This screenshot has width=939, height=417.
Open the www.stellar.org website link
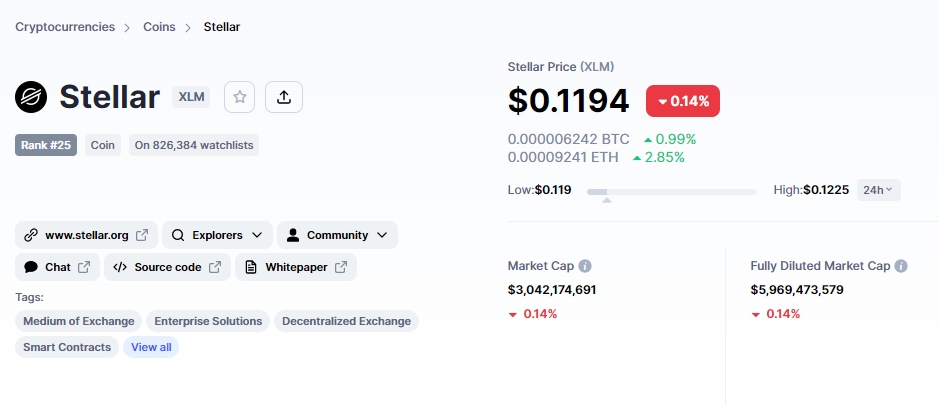pyautogui.click(x=86, y=235)
